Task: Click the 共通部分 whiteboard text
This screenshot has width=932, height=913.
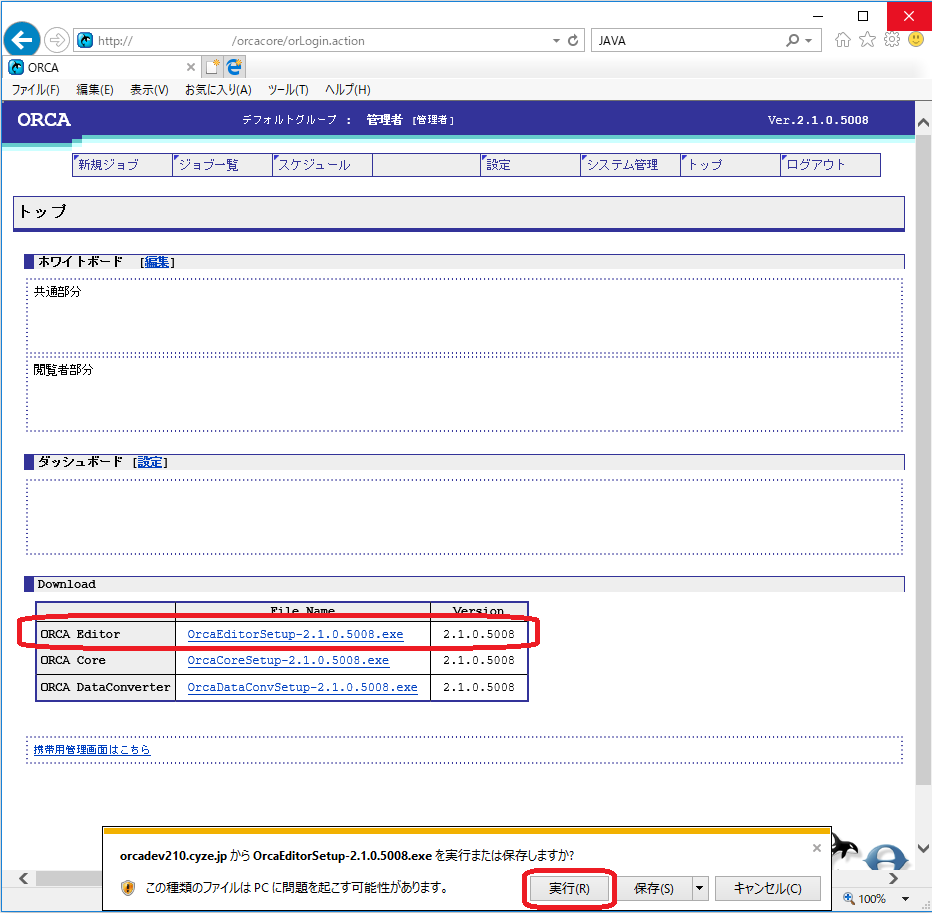Action: [x=57, y=291]
